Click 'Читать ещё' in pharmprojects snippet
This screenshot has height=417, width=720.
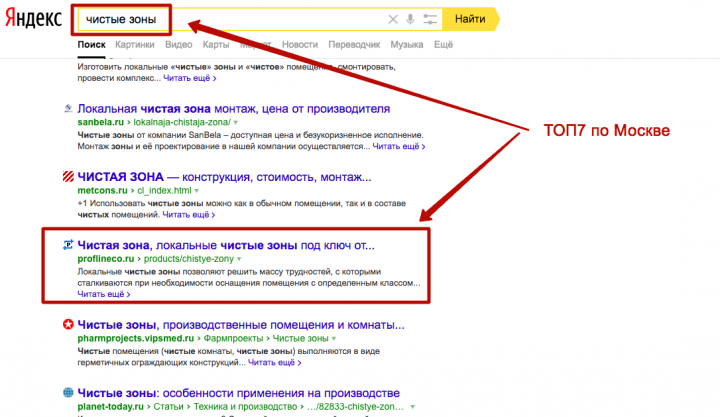click(275, 362)
